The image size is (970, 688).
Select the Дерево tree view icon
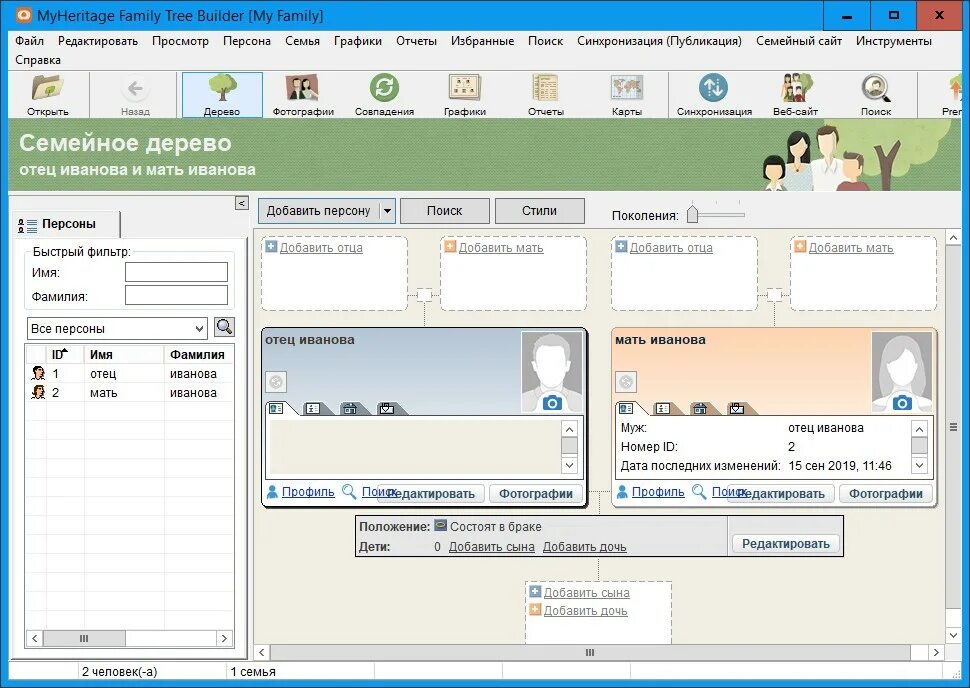point(222,95)
